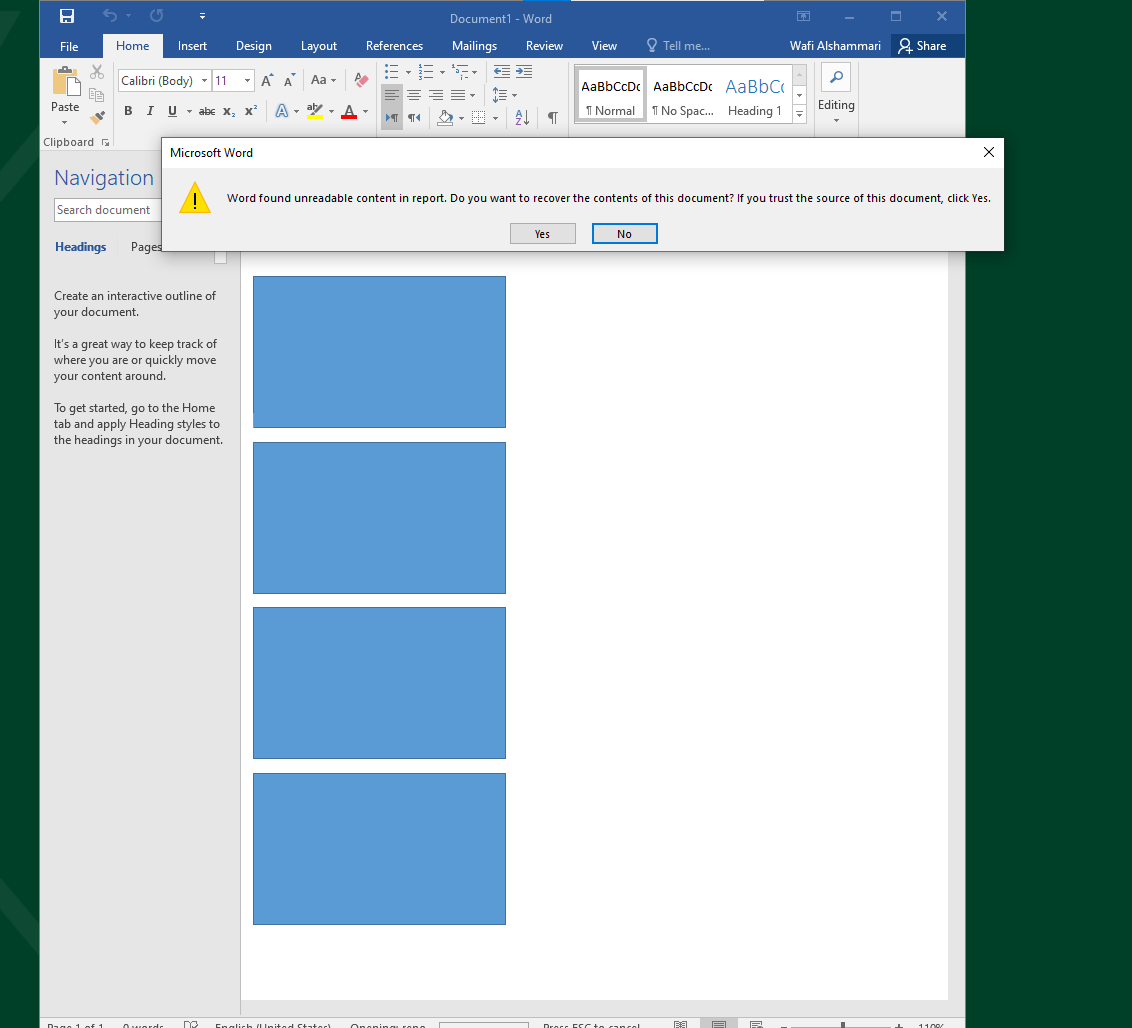Select the Text Highlight Color icon
This screenshot has width=1132, height=1028.
(314, 111)
